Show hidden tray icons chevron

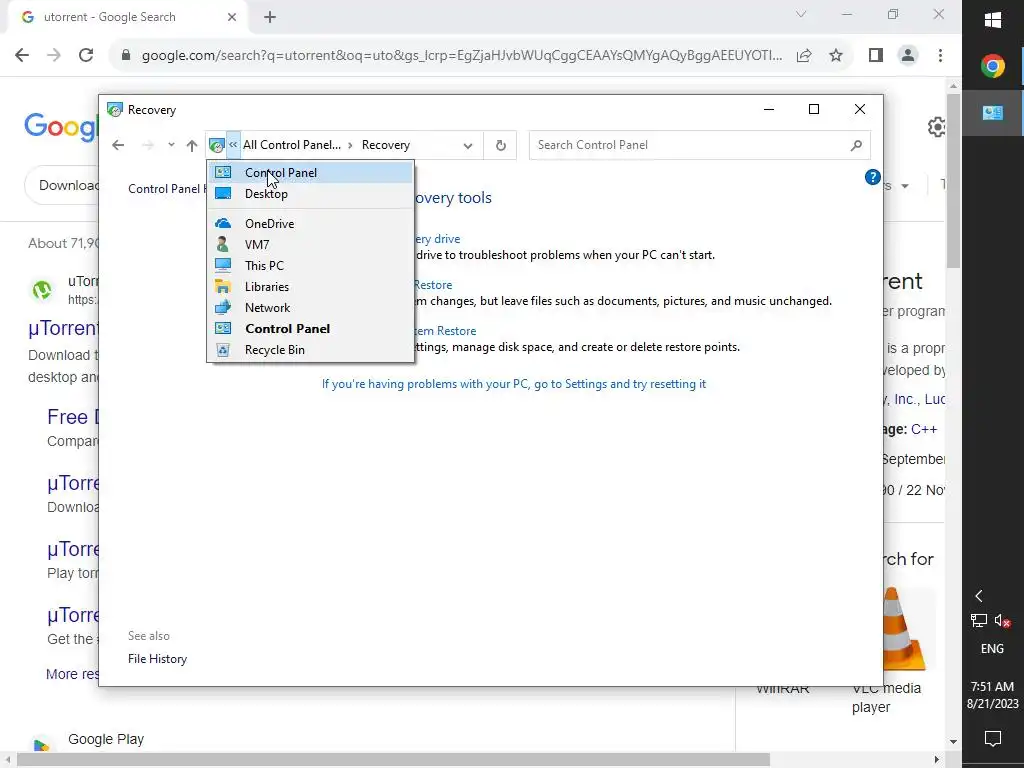pos(979,596)
